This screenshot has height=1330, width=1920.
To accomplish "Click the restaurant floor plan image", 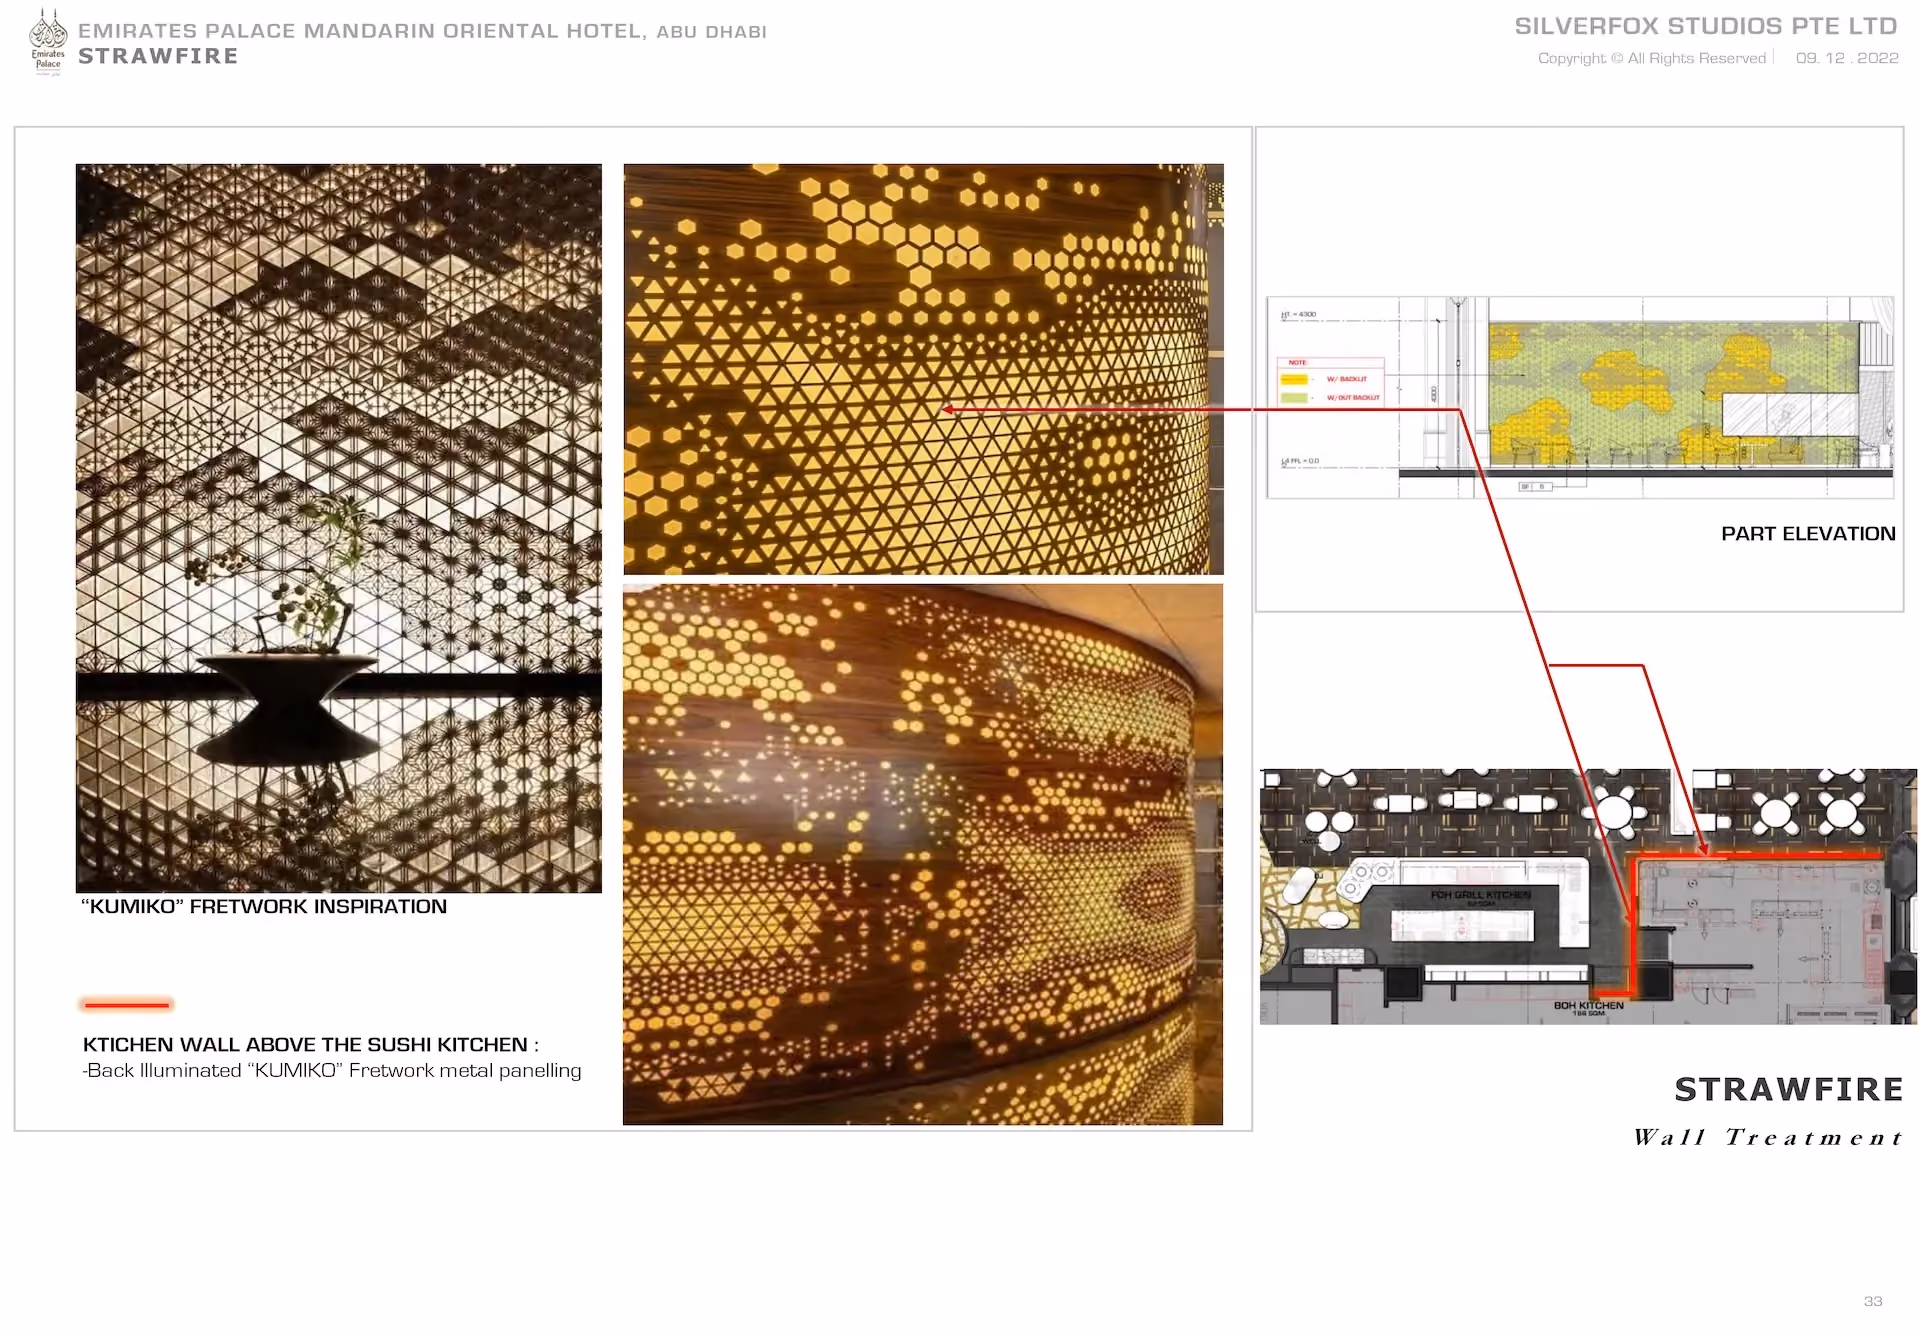I will tap(1588, 896).
